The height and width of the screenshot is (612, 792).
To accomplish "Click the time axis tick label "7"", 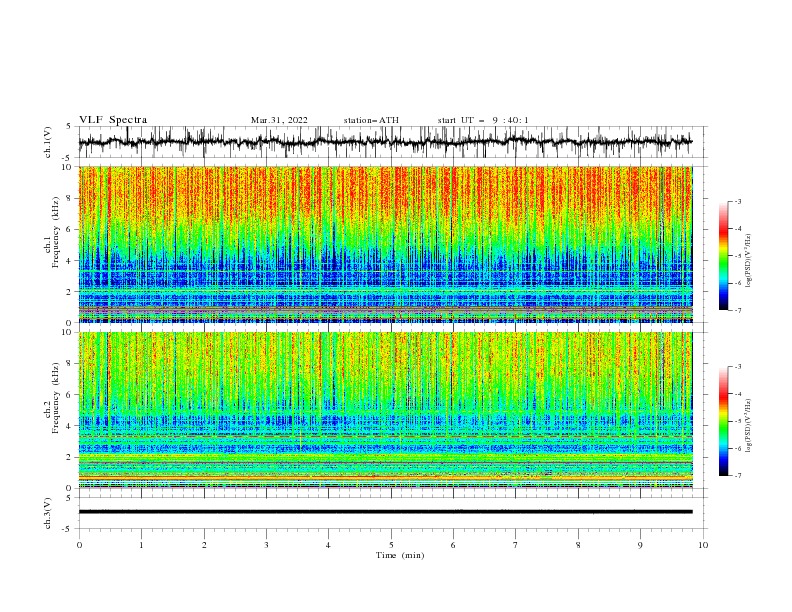I will 516,545.
